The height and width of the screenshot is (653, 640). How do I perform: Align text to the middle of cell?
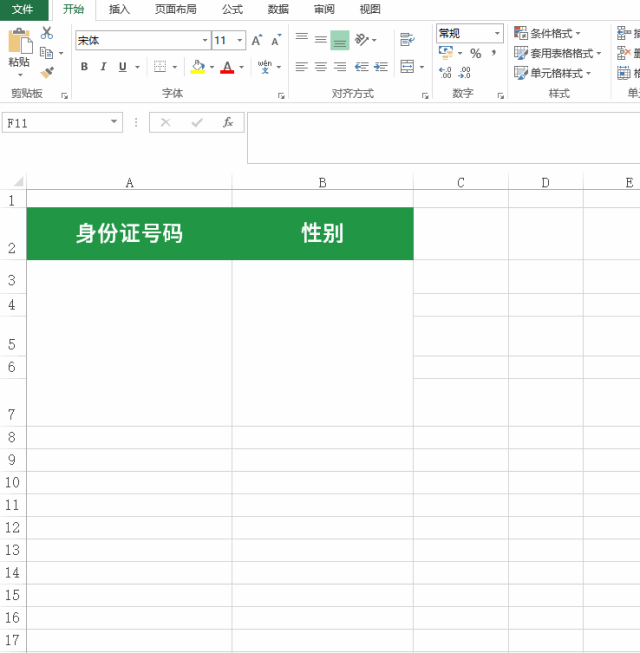coord(321,40)
